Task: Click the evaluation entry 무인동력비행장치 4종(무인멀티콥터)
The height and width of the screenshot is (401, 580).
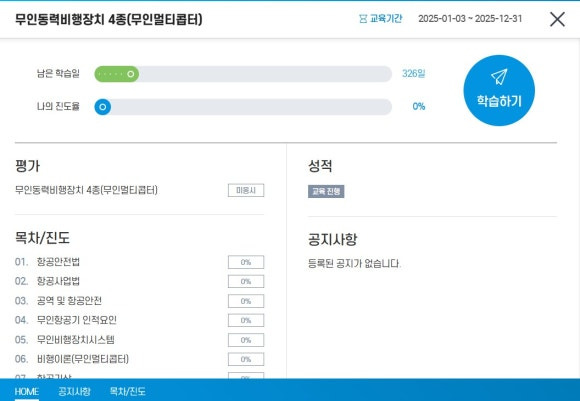Action: (x=86, y=190)
